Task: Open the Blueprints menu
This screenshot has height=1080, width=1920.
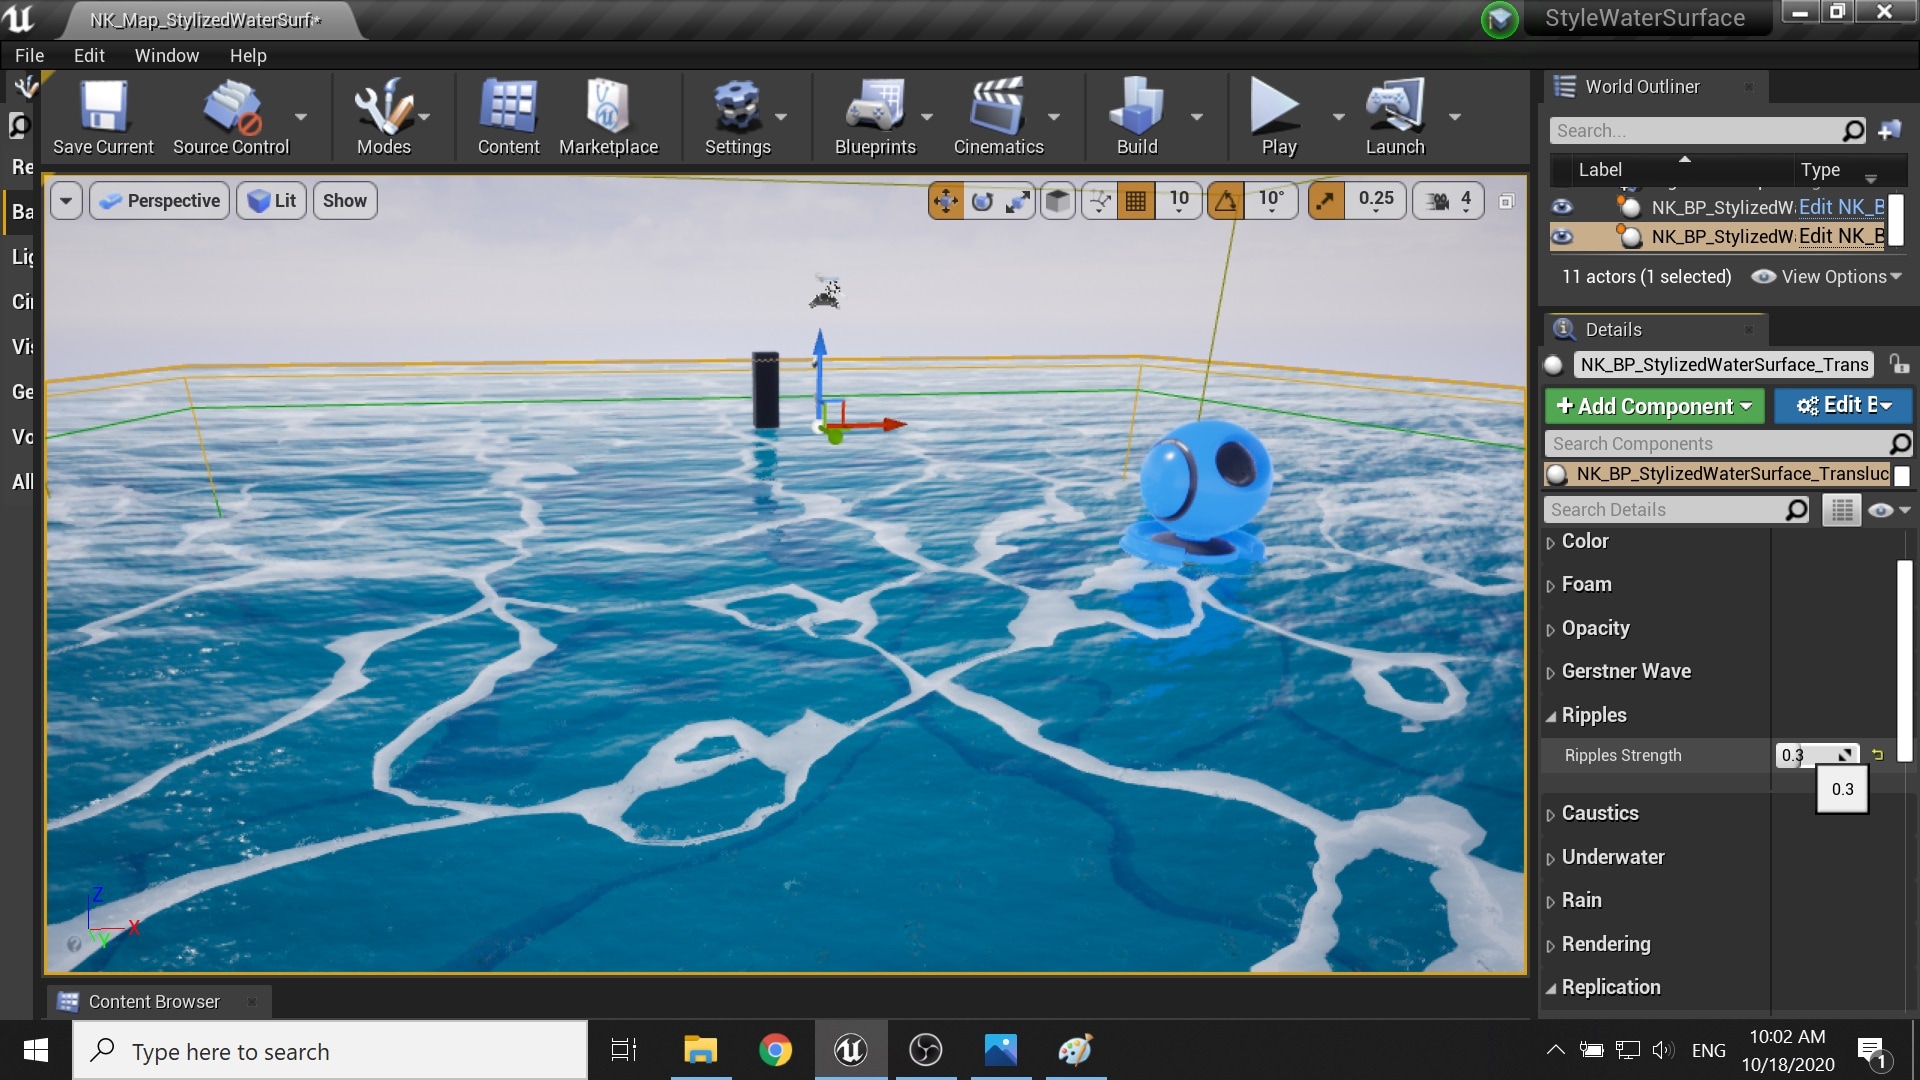Action: (876, 115)
